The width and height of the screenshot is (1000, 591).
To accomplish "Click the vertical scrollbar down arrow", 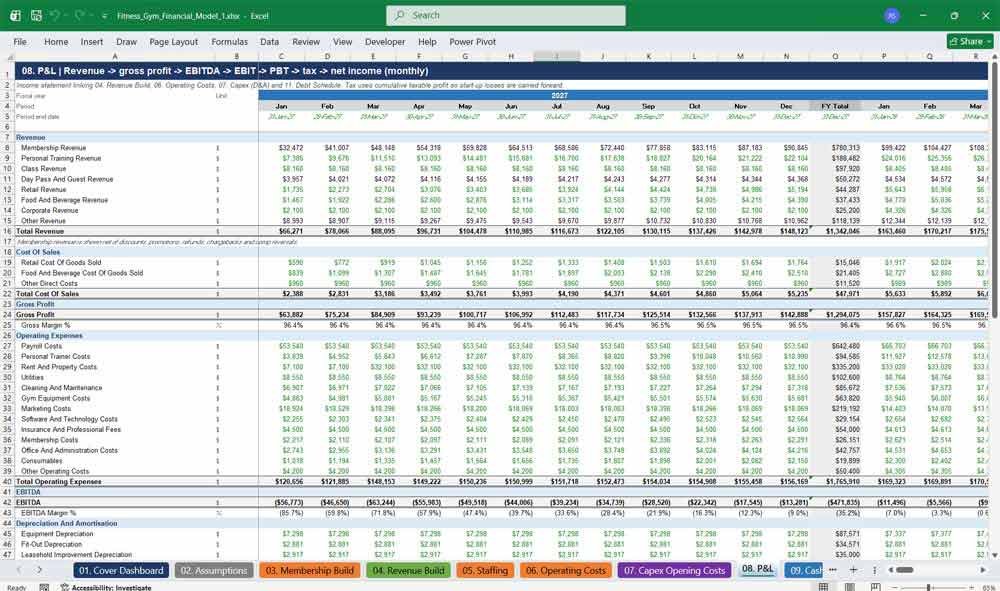I will [994, 555].
